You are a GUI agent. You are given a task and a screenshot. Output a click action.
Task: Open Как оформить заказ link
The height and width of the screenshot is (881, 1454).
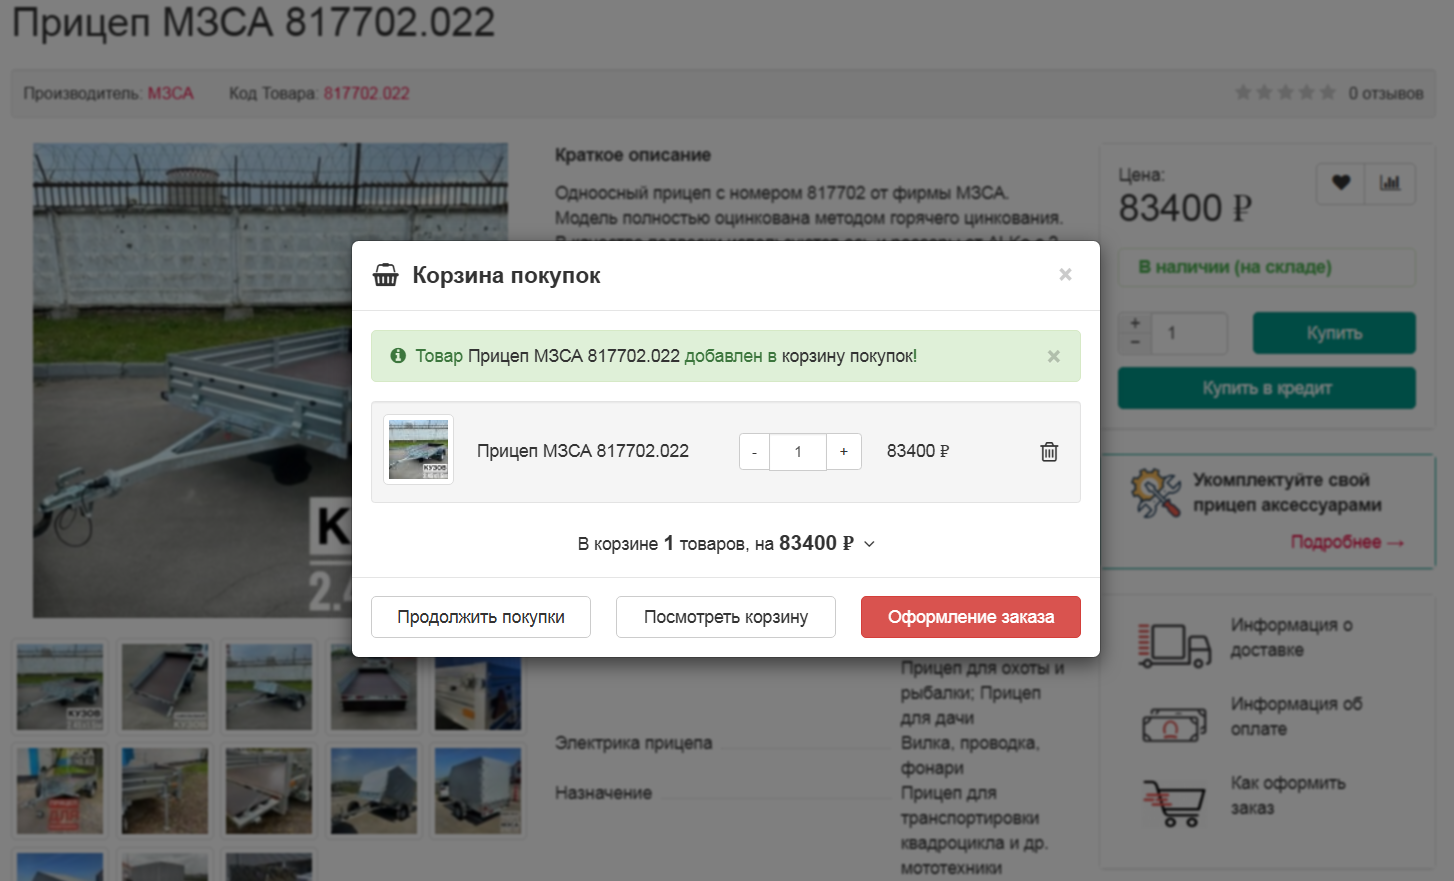pos(1288,795)
